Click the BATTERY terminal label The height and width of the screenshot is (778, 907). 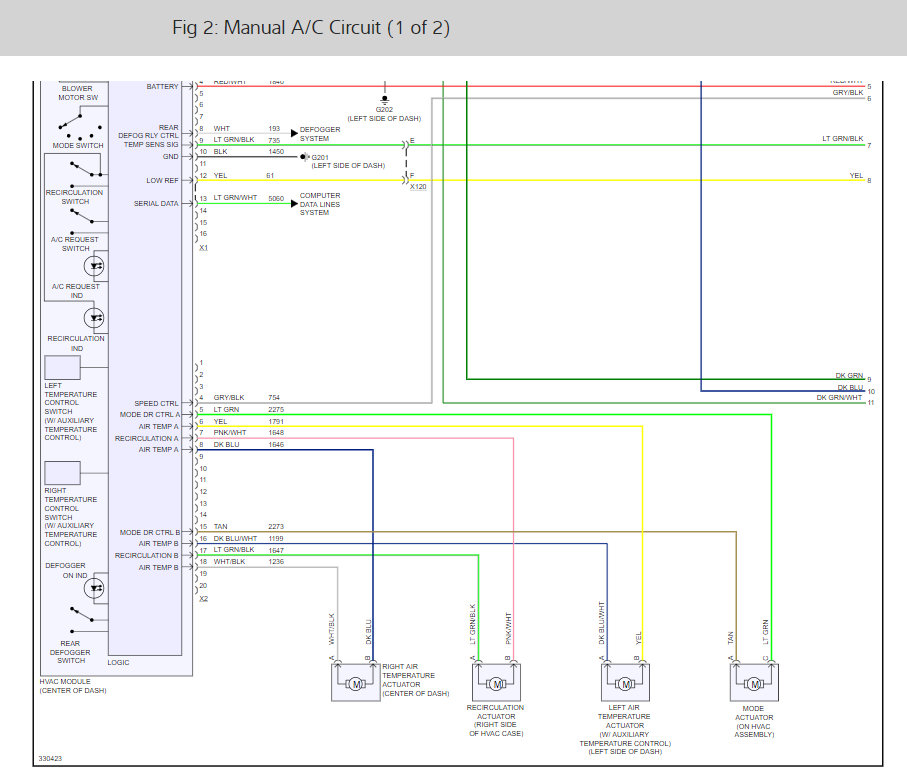163,86
